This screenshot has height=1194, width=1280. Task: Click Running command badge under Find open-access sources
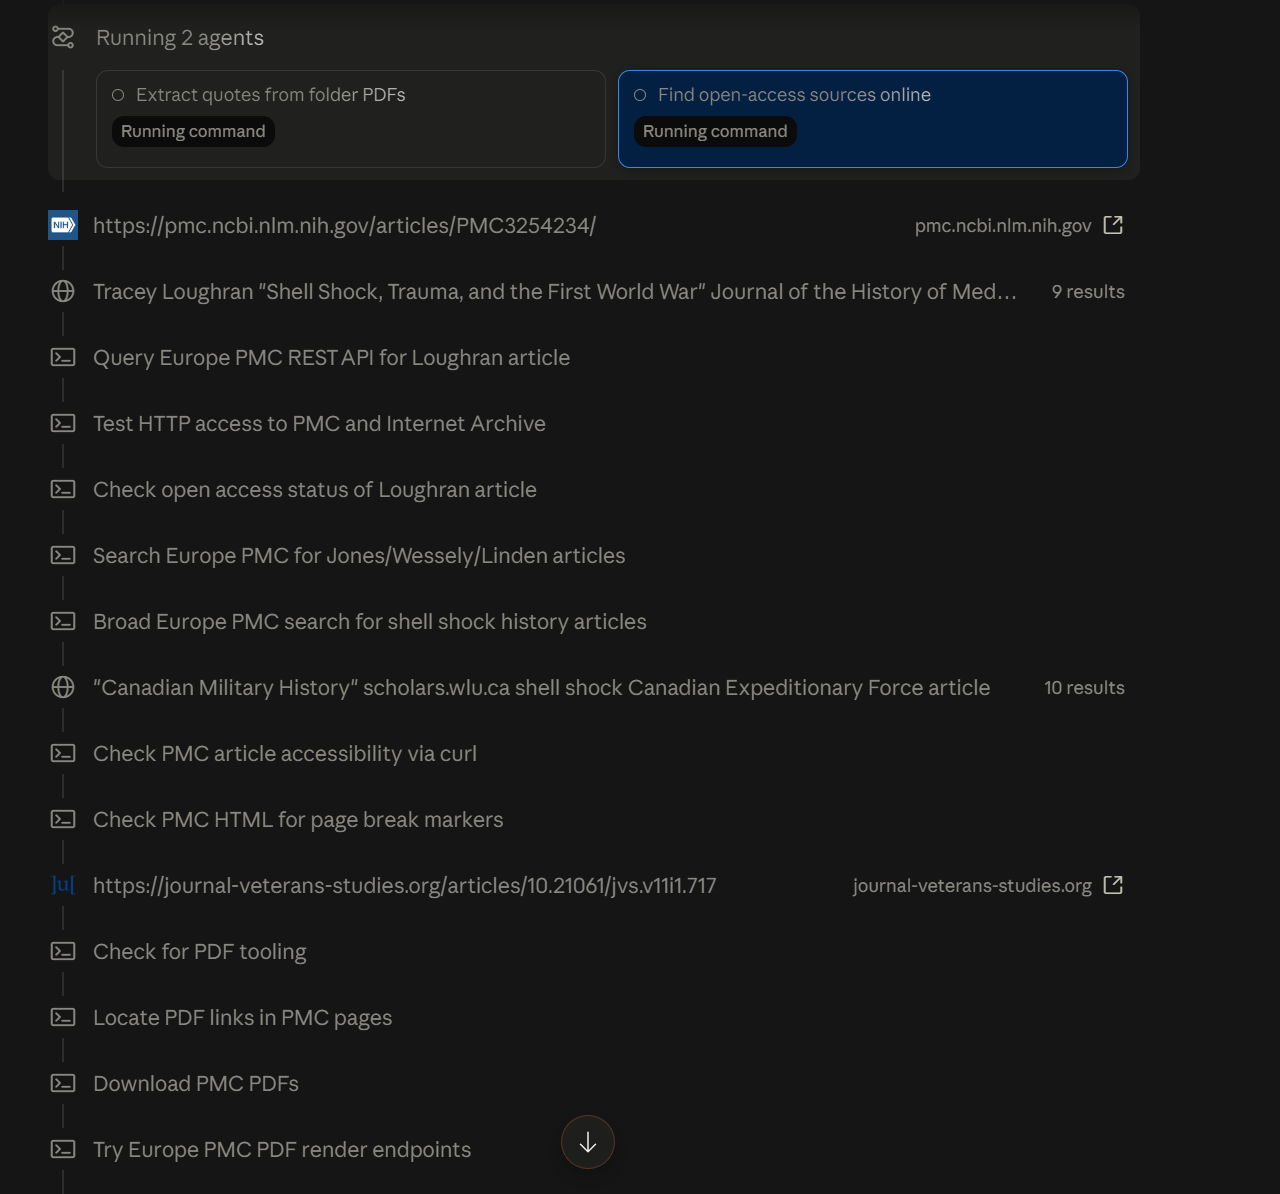(x=715, y=131)
